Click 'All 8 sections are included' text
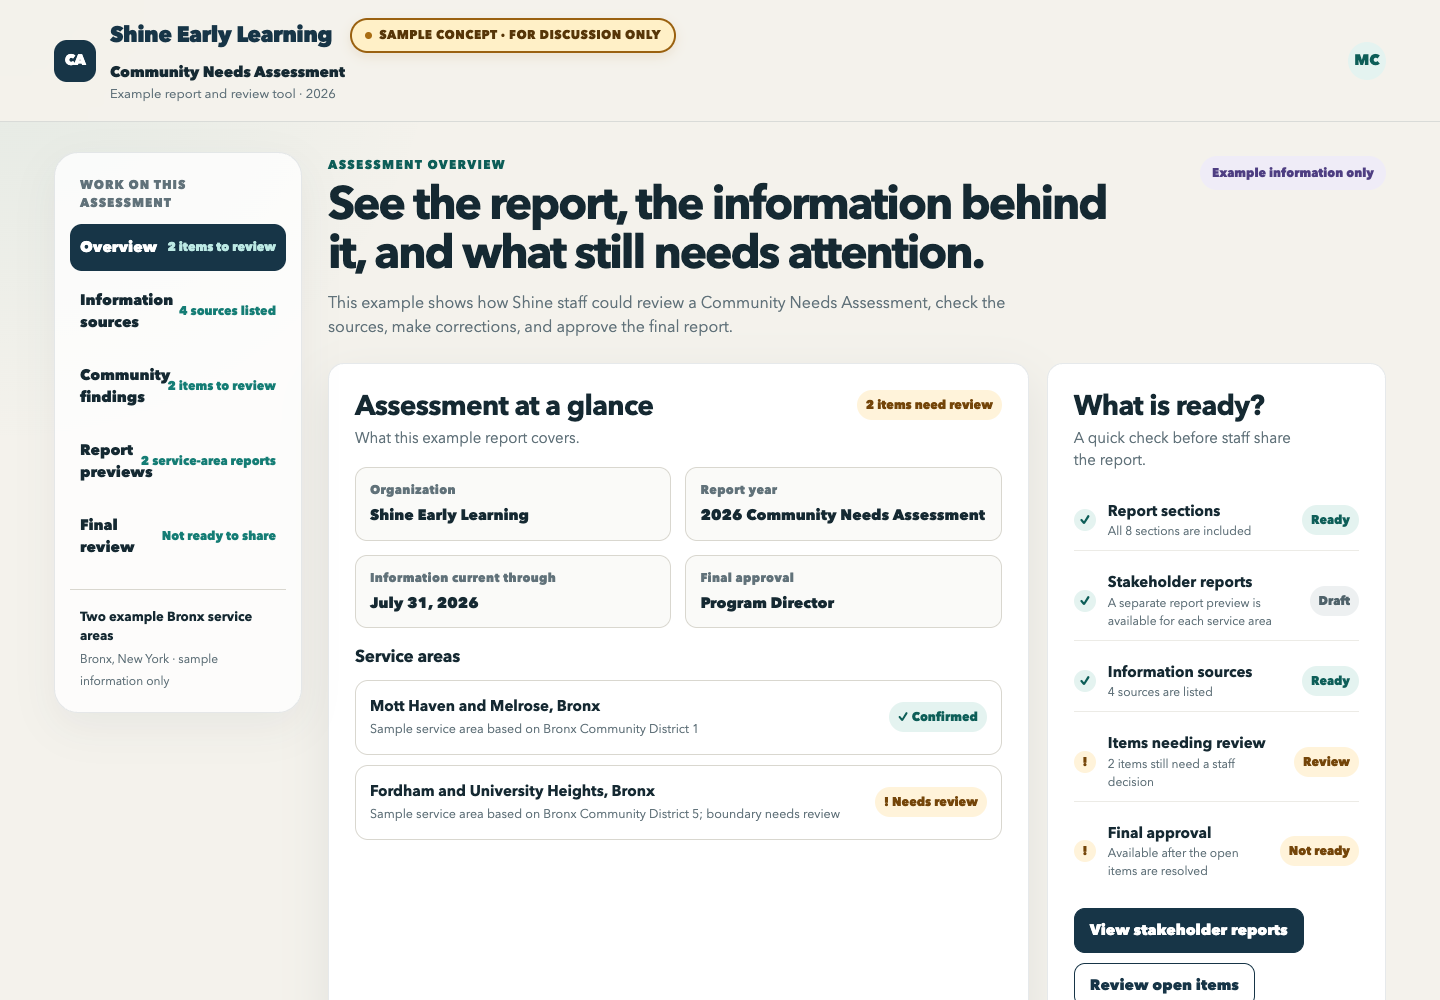Screen dimensions: 1440x1000 pyautogui.click(x=1179, y=531)
